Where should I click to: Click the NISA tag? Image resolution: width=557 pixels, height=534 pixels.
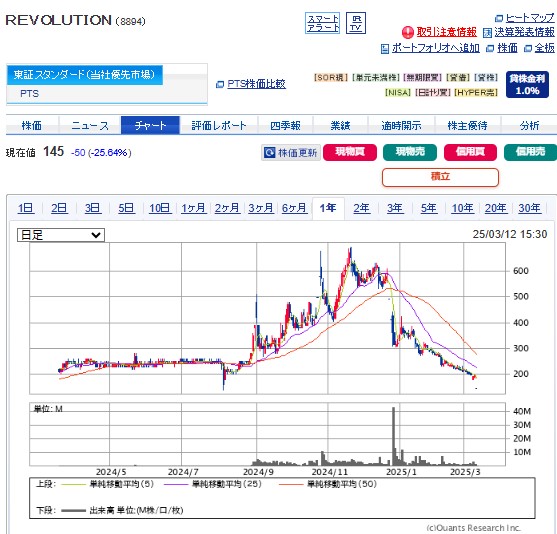click(398, 93)
